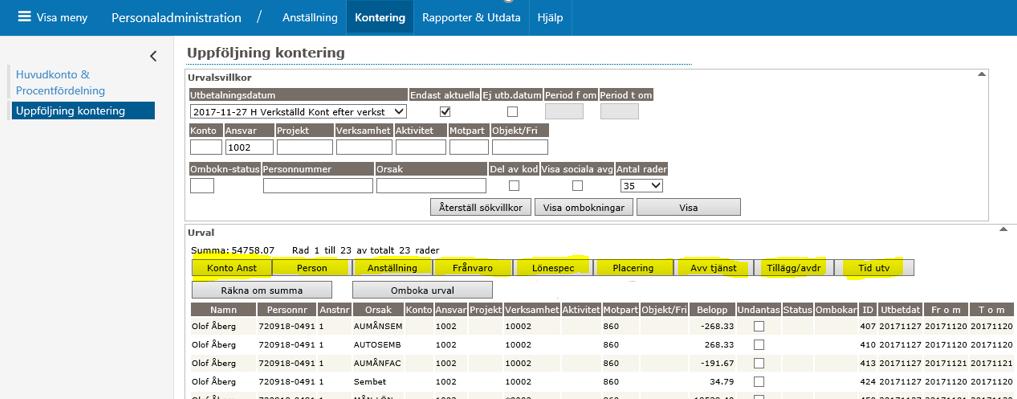The width and height of the screenshot is (1017, 399).
Task: Enable Ej utb.datum checkbox
Action: point(512,112)
